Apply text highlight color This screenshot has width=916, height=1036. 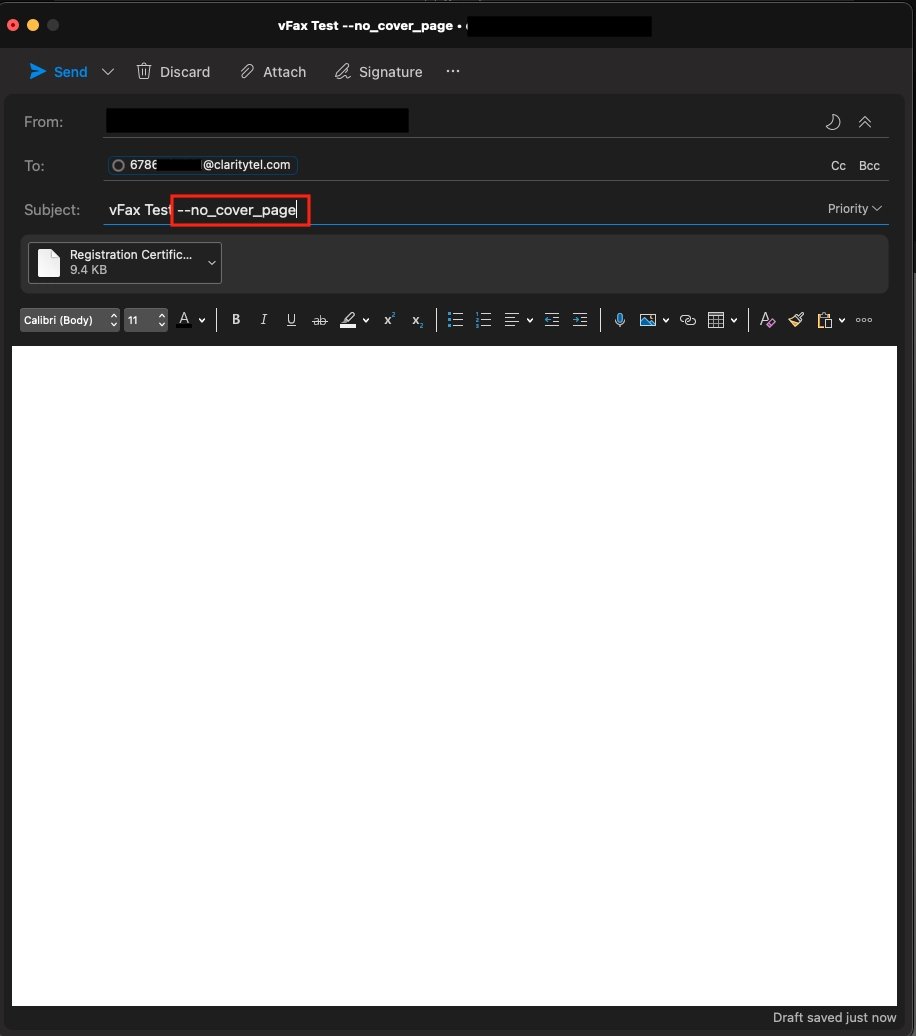(x=348, y=320)
